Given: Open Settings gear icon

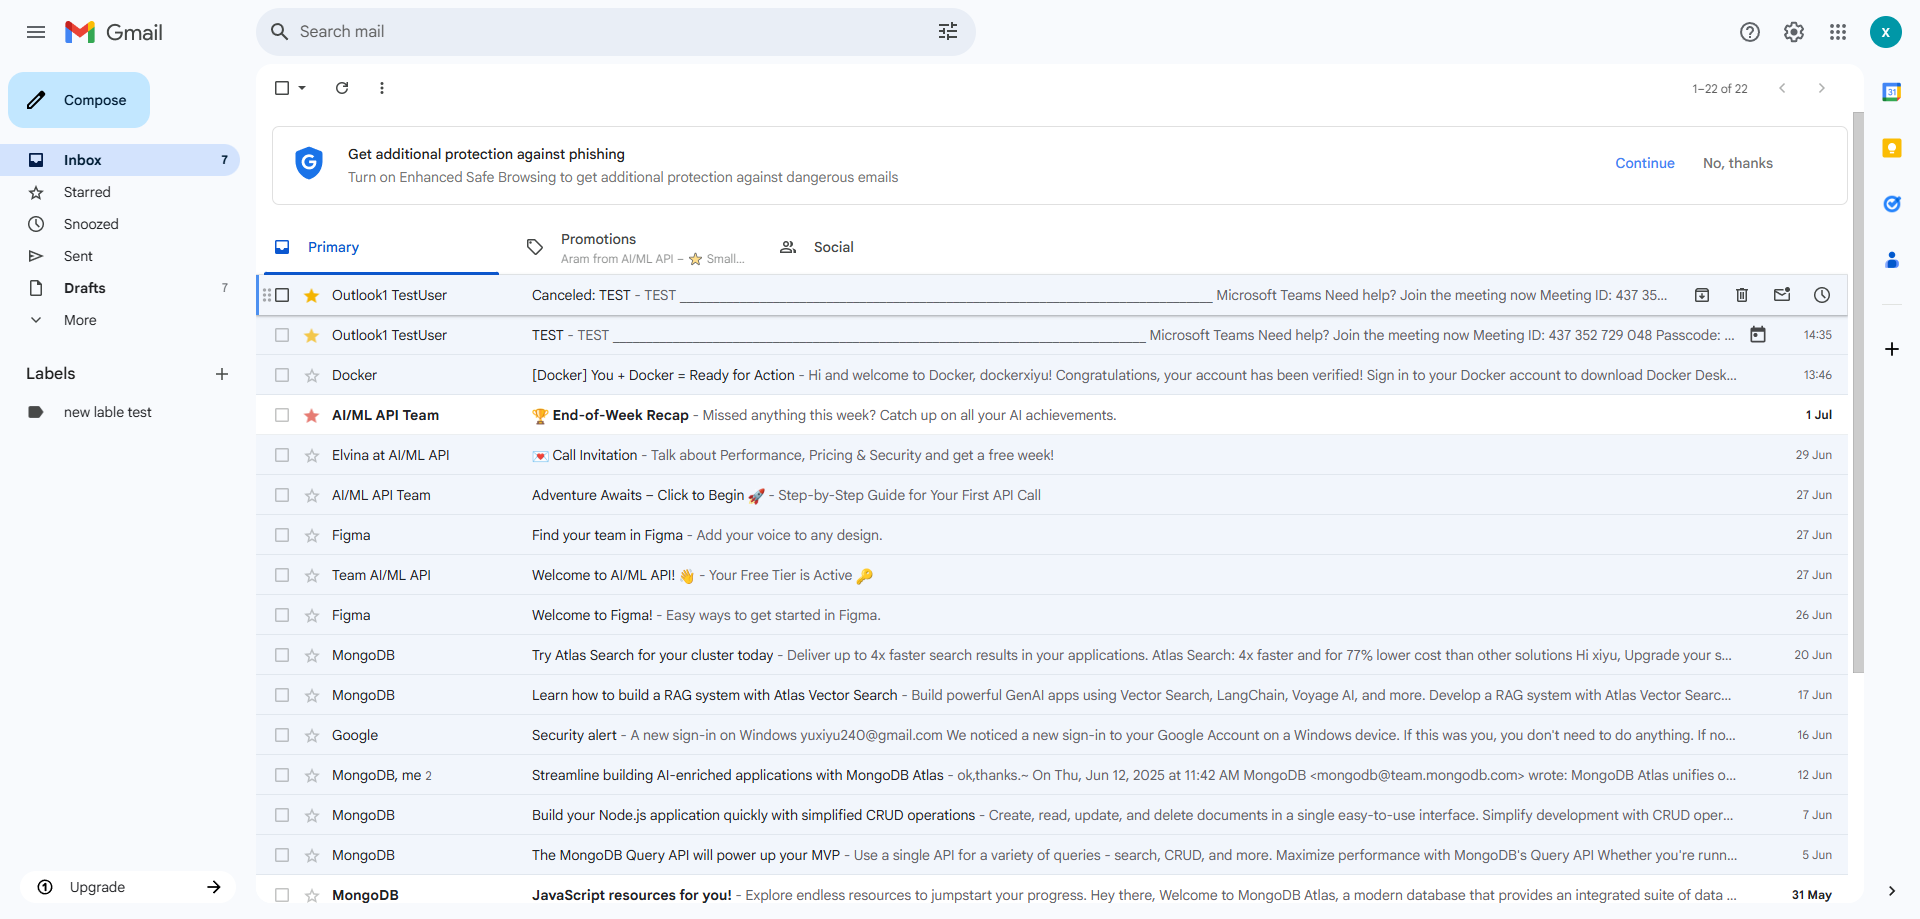Looking at the screenshot, I should [x=1794, y=32].
